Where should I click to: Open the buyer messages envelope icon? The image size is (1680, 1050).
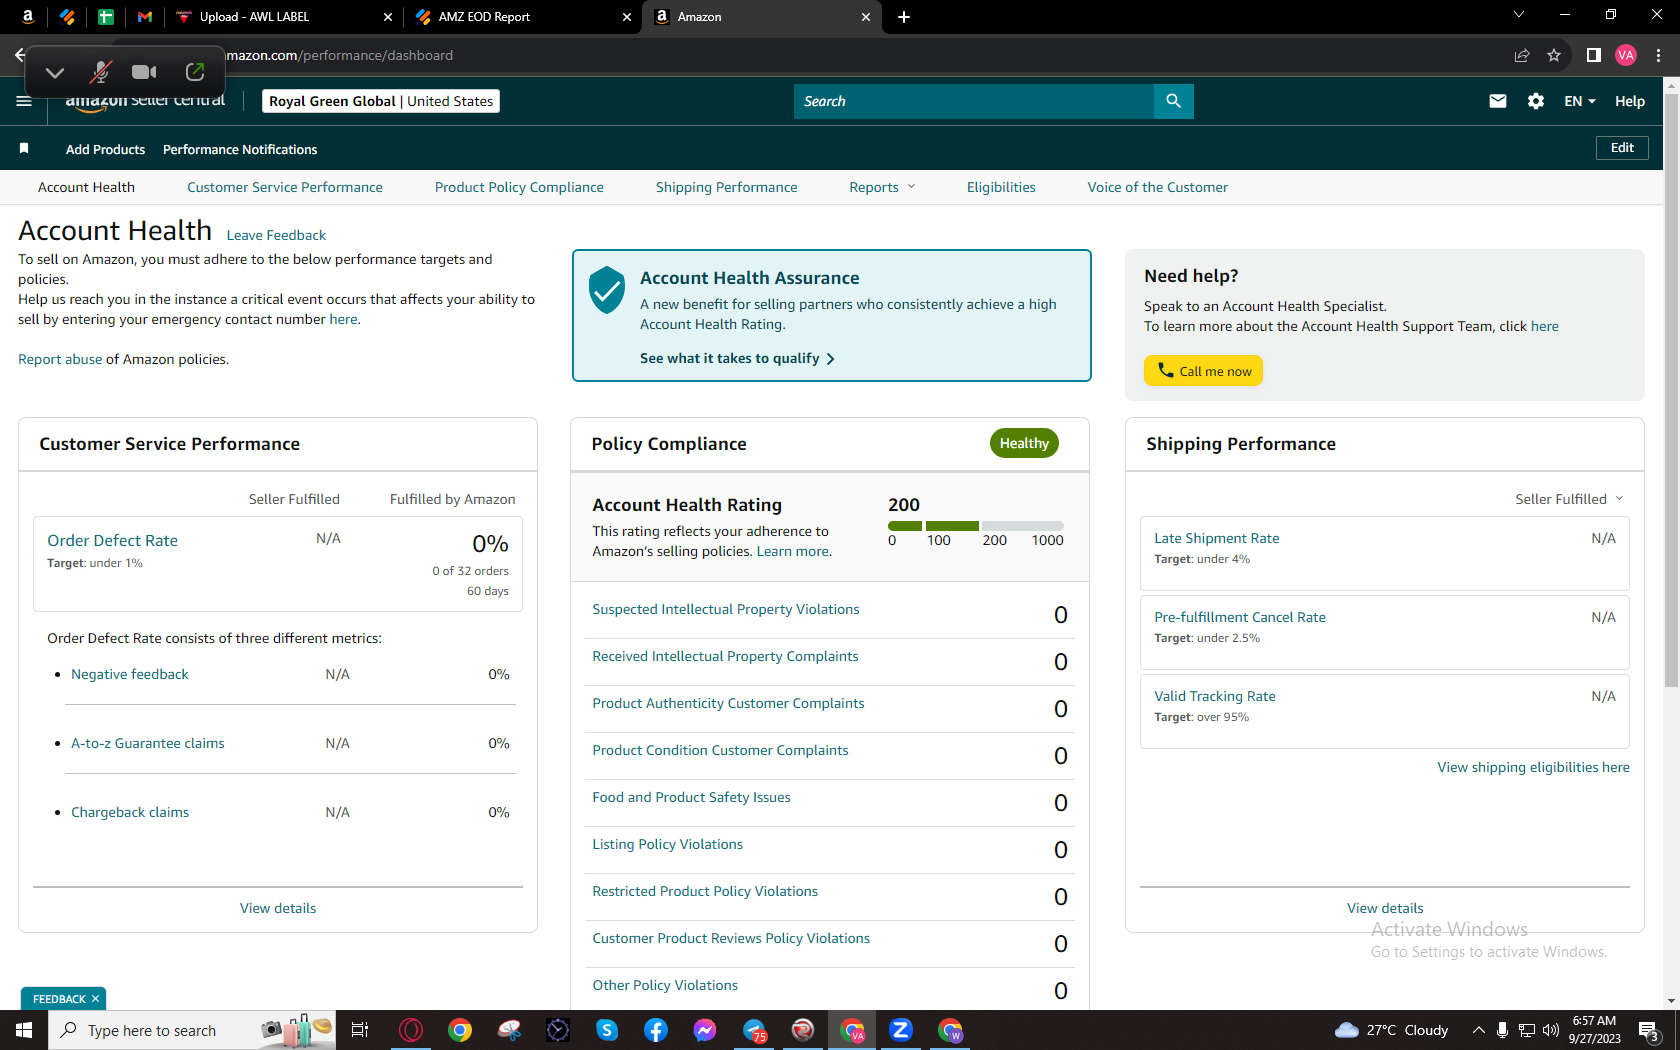point(1498,101)
